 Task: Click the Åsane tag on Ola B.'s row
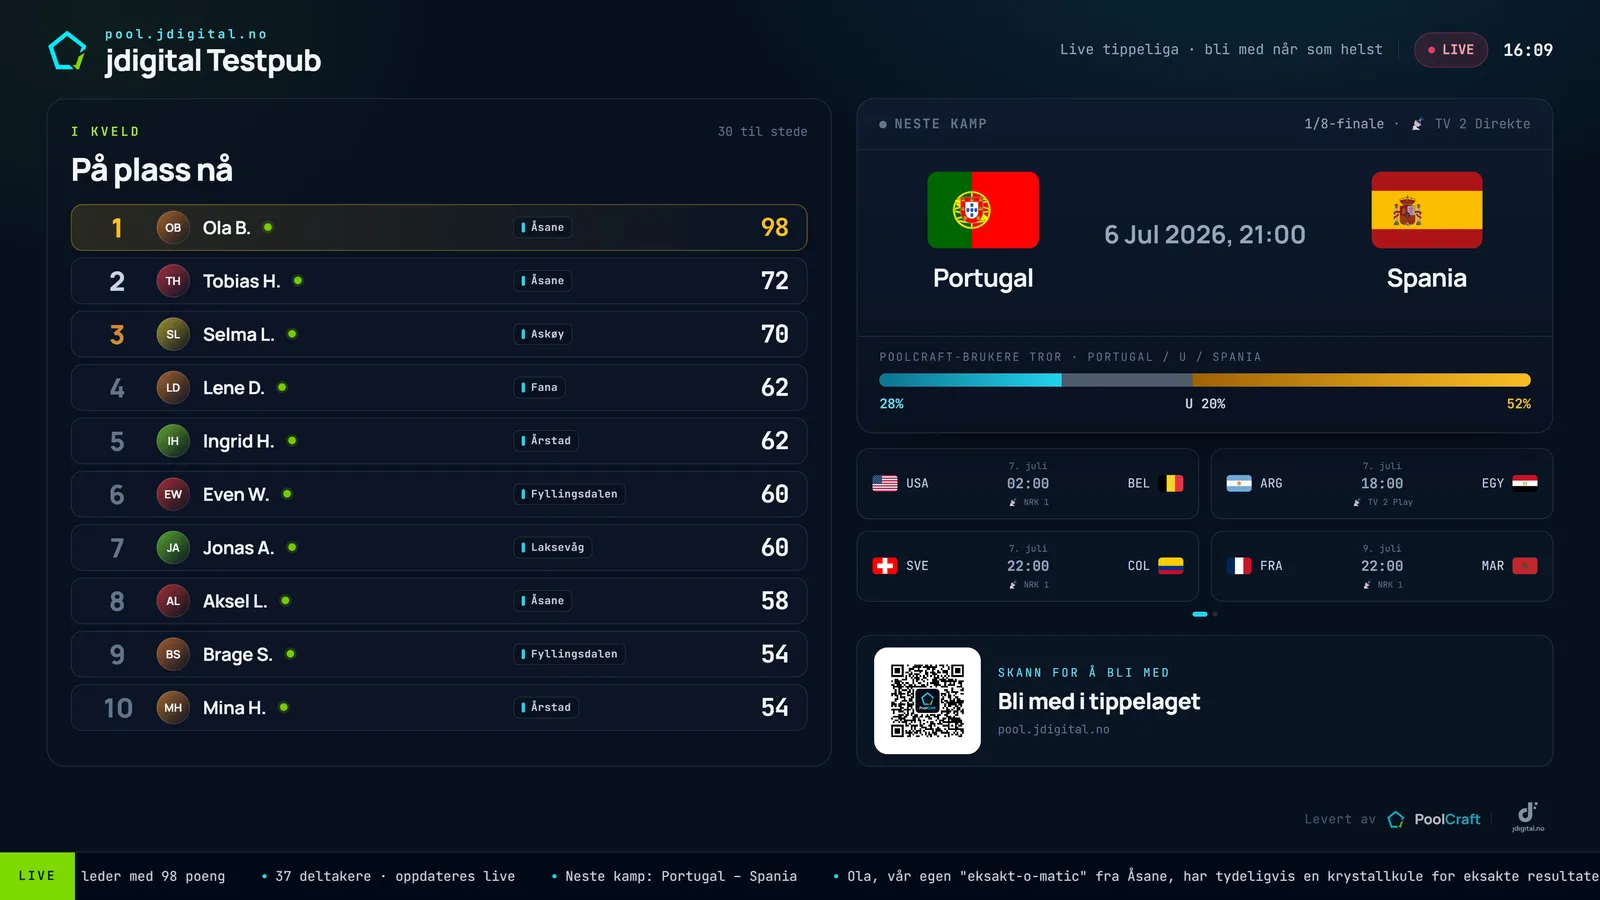pos(543,228)
